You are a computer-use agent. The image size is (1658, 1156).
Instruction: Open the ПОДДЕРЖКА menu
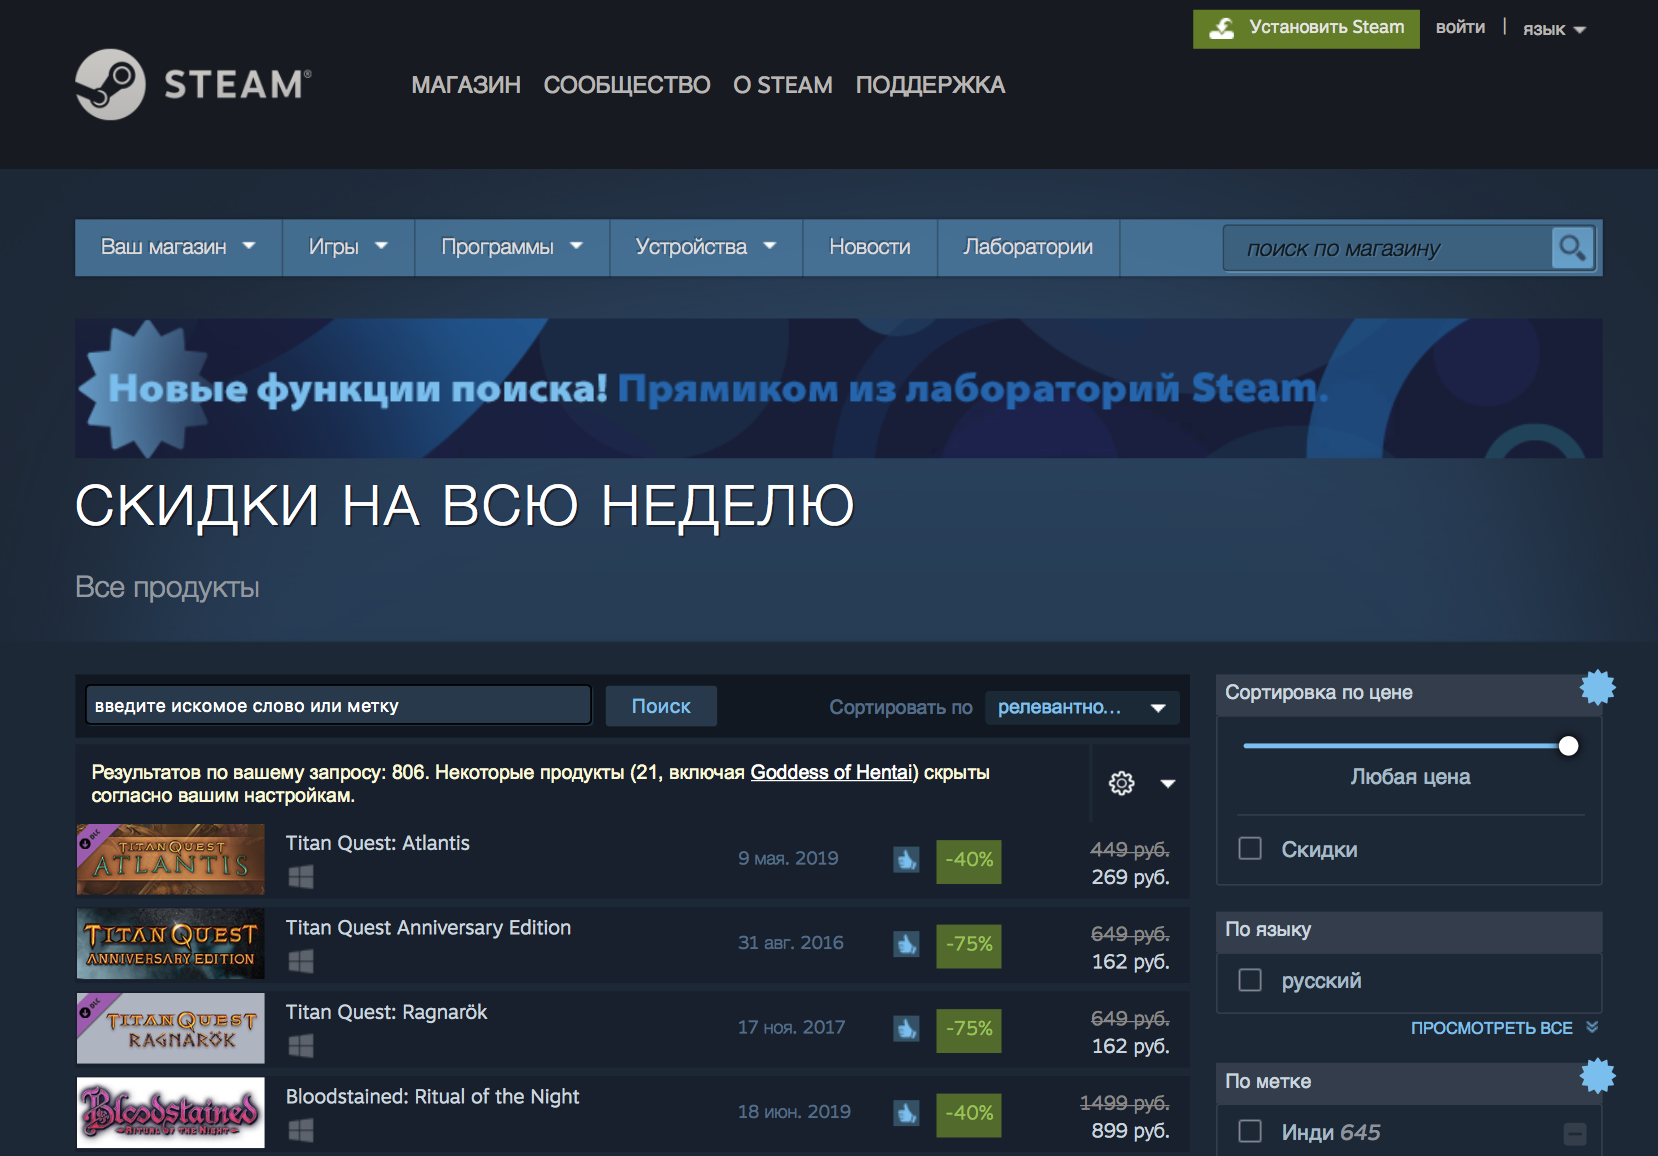pyautogui.click(x=930, y=85)
